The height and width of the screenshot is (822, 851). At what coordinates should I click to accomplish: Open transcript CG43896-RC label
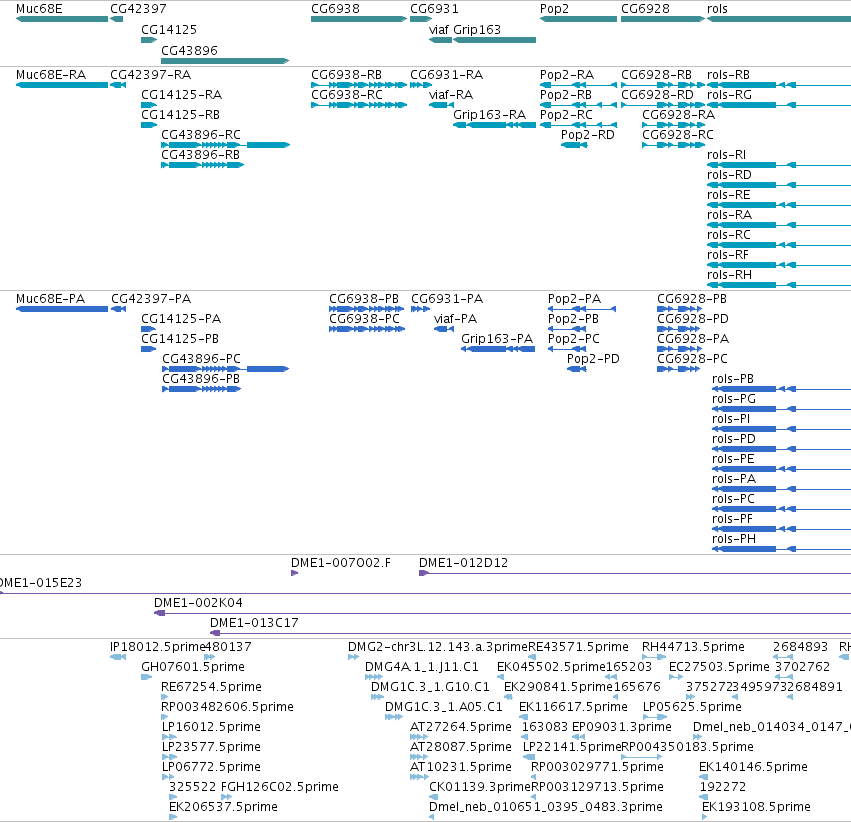[201, 135]
